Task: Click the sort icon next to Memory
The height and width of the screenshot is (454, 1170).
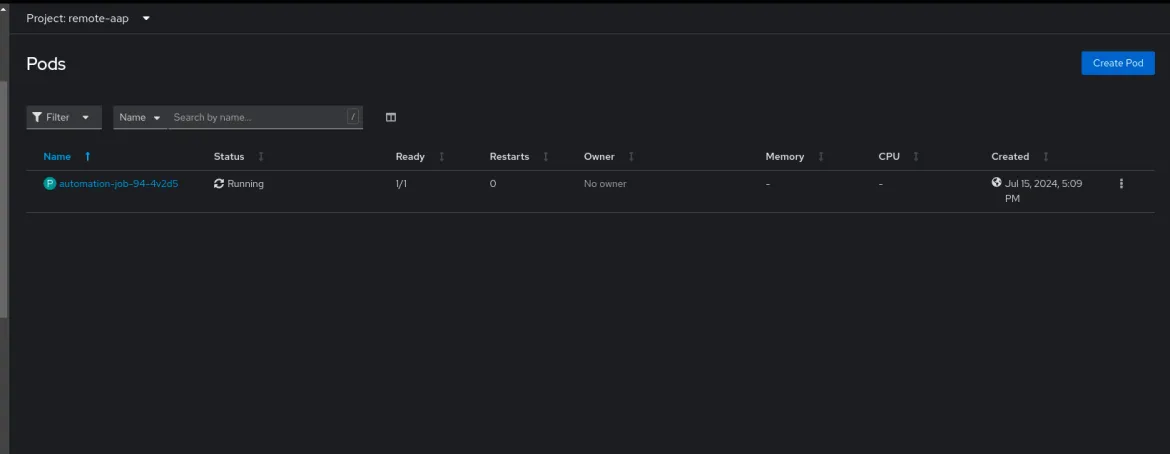Action: [821, 157]
